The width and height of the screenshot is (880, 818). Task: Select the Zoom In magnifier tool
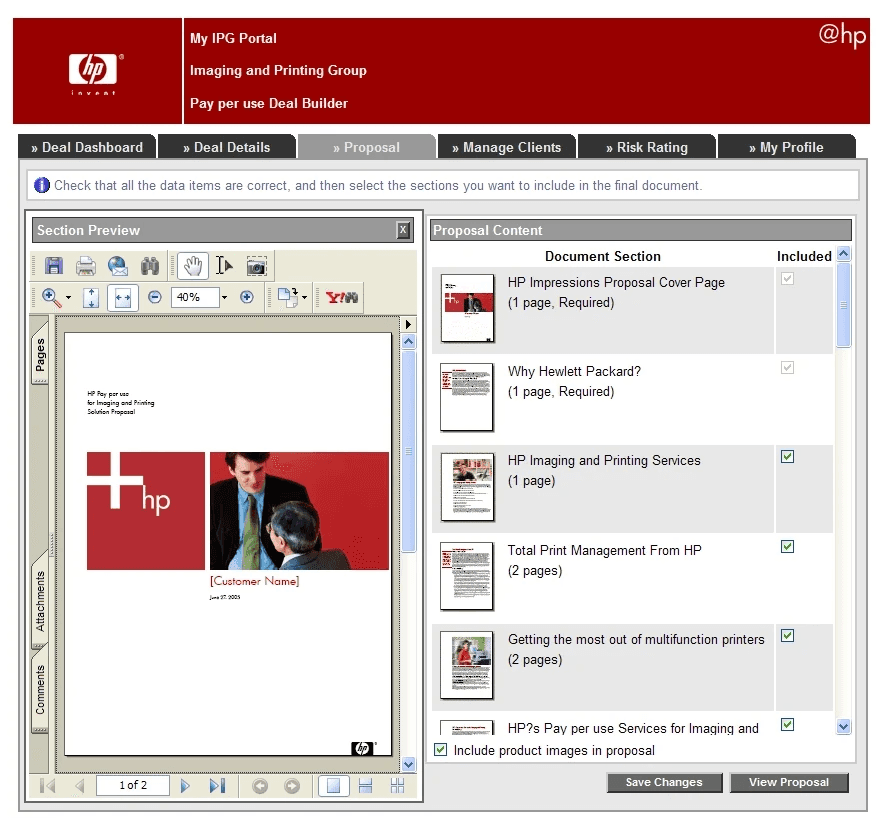pyautogui.click(x=52, y=297)
